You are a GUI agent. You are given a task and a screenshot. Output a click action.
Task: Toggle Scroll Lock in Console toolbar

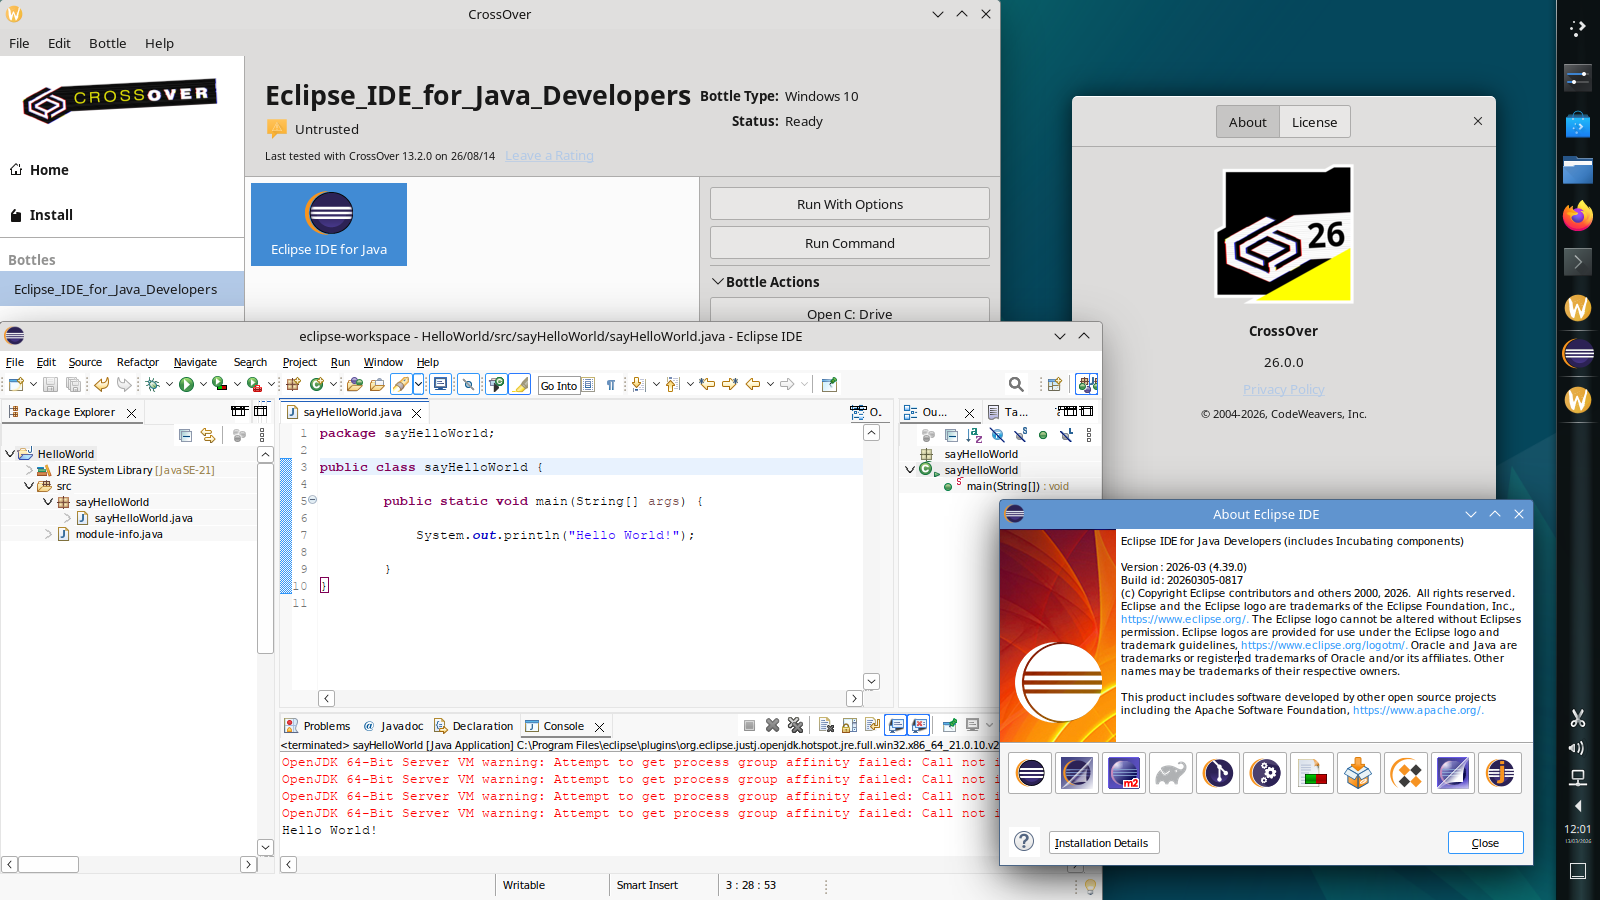coord(849,725)
